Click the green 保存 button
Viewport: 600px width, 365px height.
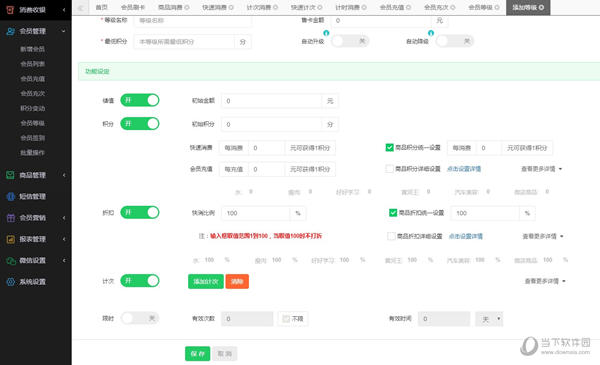point(198,354)
